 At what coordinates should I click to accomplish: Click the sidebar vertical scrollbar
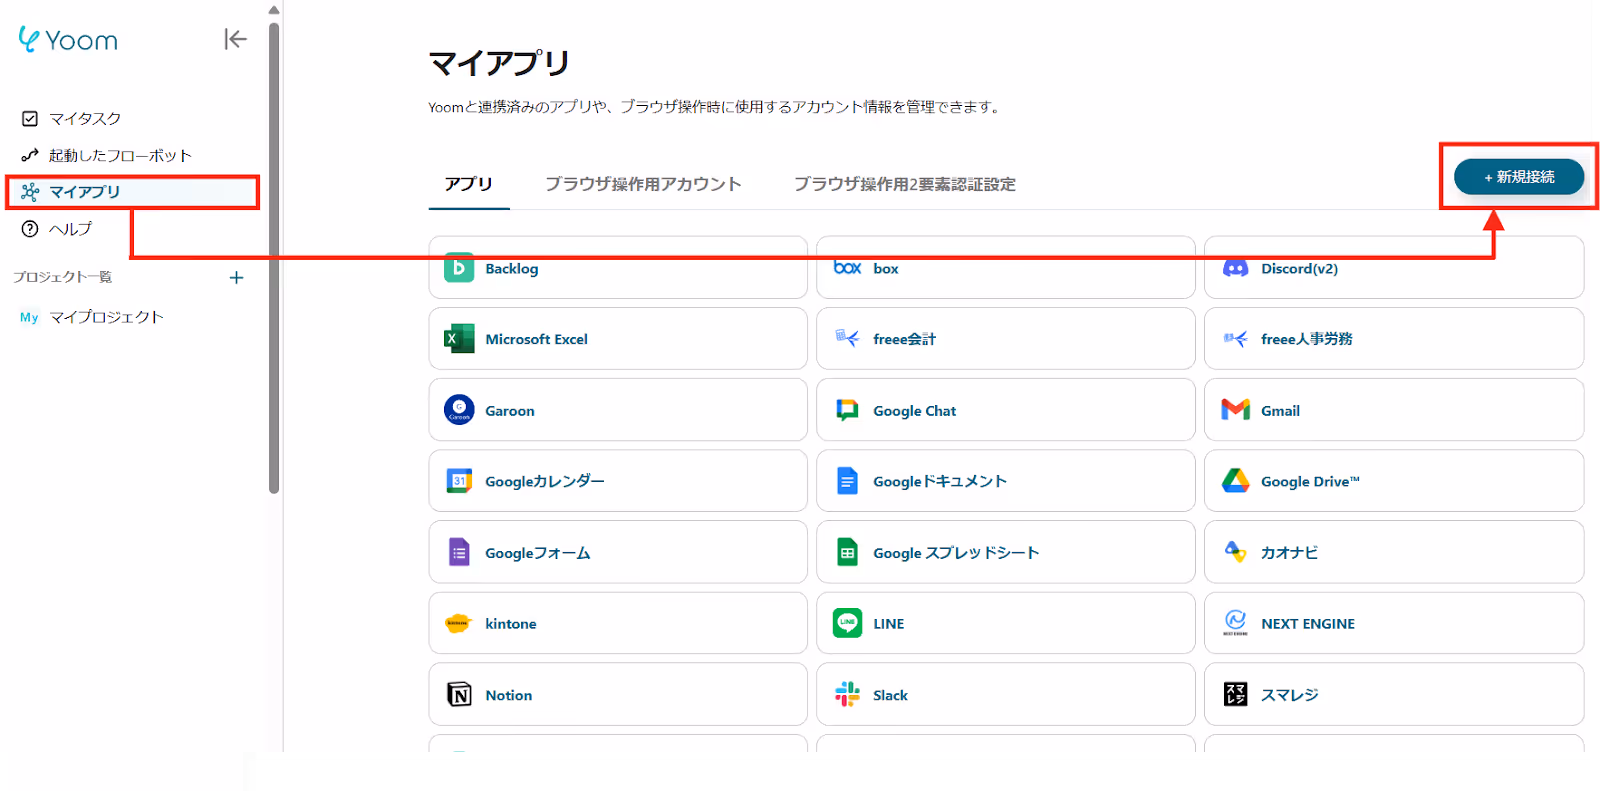(274, 258)
